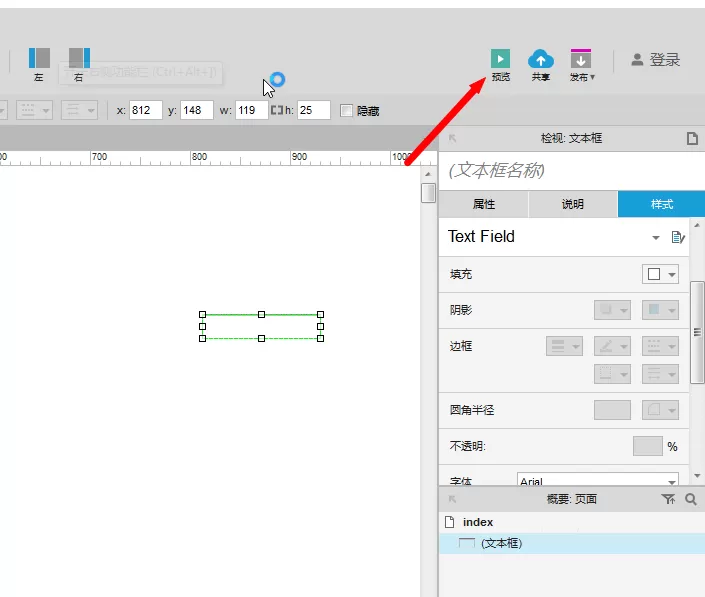Click the edit style icon beside Text Field
The width and height of the screenshot is (705, 597).
tap(678, 237)
